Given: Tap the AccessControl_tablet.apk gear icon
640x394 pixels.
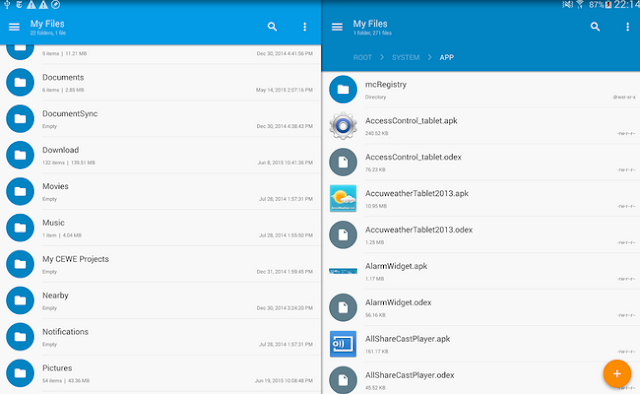Looking at the screenshot, I should pyautogui.click(x=343, y=126).
